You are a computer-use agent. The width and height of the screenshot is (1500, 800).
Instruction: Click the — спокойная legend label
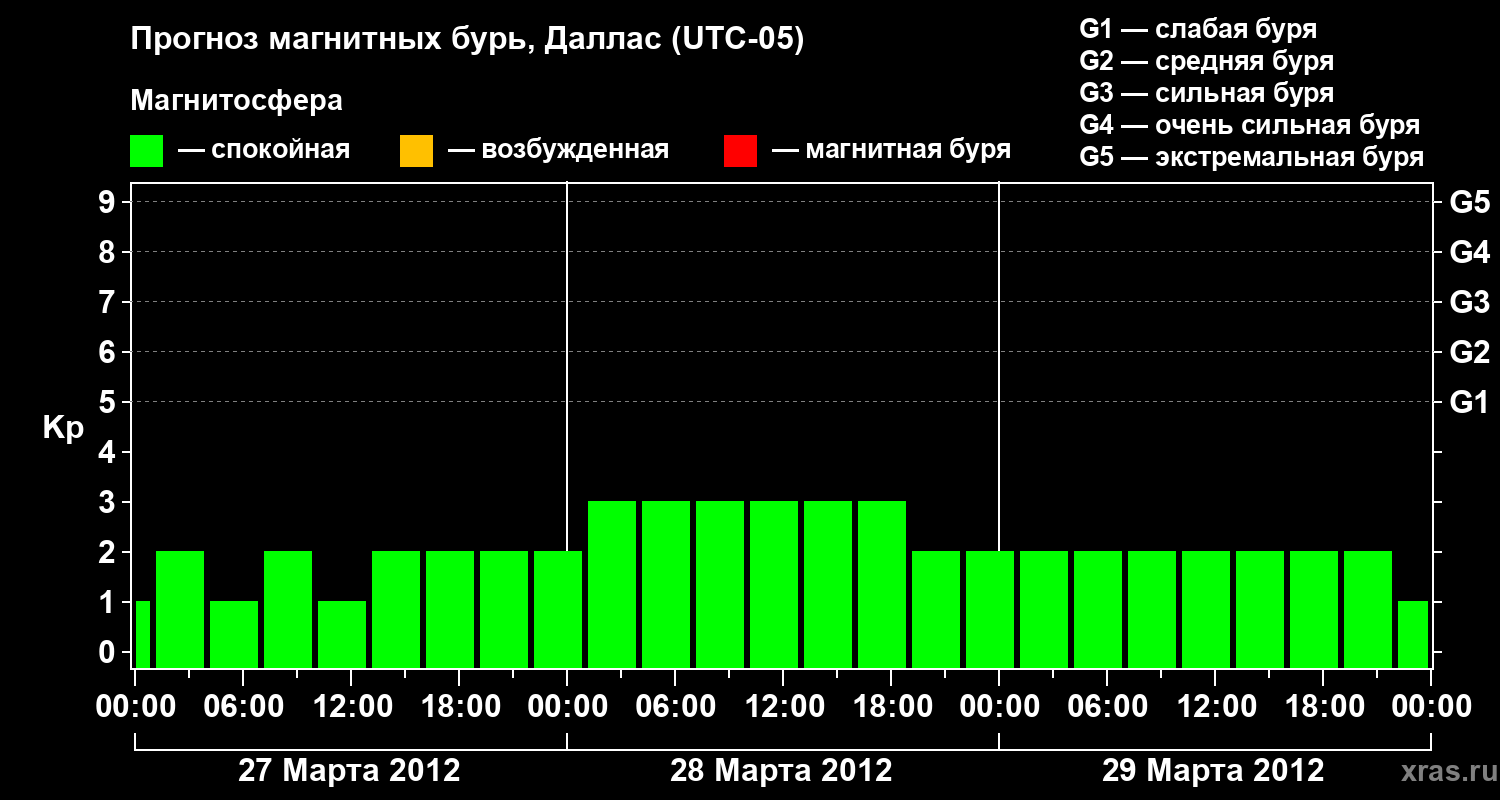[x=264, y=150]
